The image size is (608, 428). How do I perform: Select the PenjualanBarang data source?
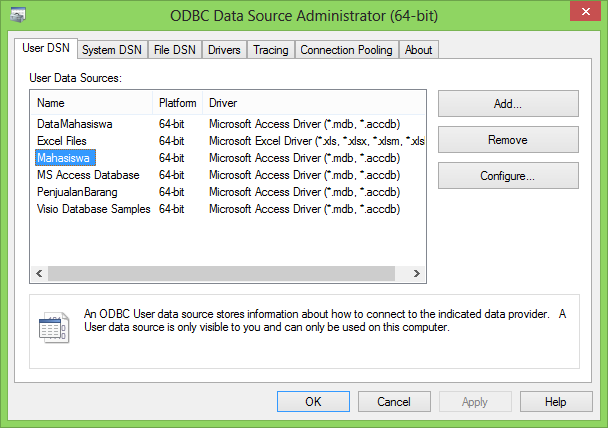[77, 192]
